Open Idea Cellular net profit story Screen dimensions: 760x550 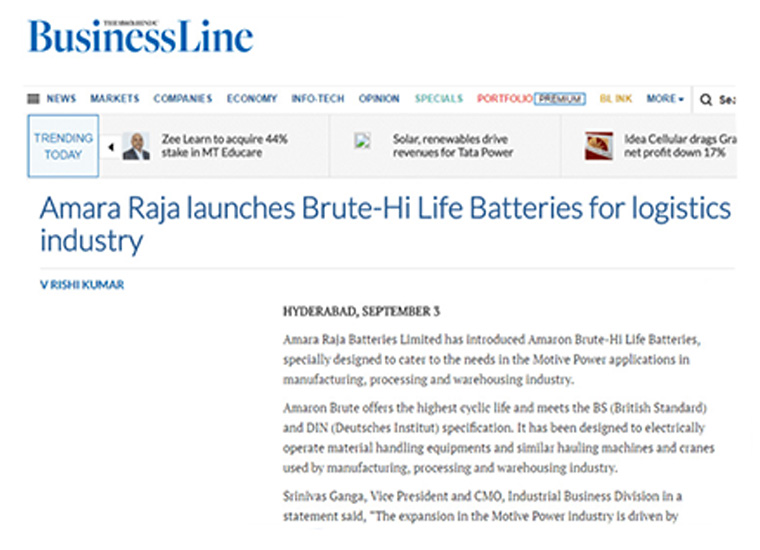point(680,146)
